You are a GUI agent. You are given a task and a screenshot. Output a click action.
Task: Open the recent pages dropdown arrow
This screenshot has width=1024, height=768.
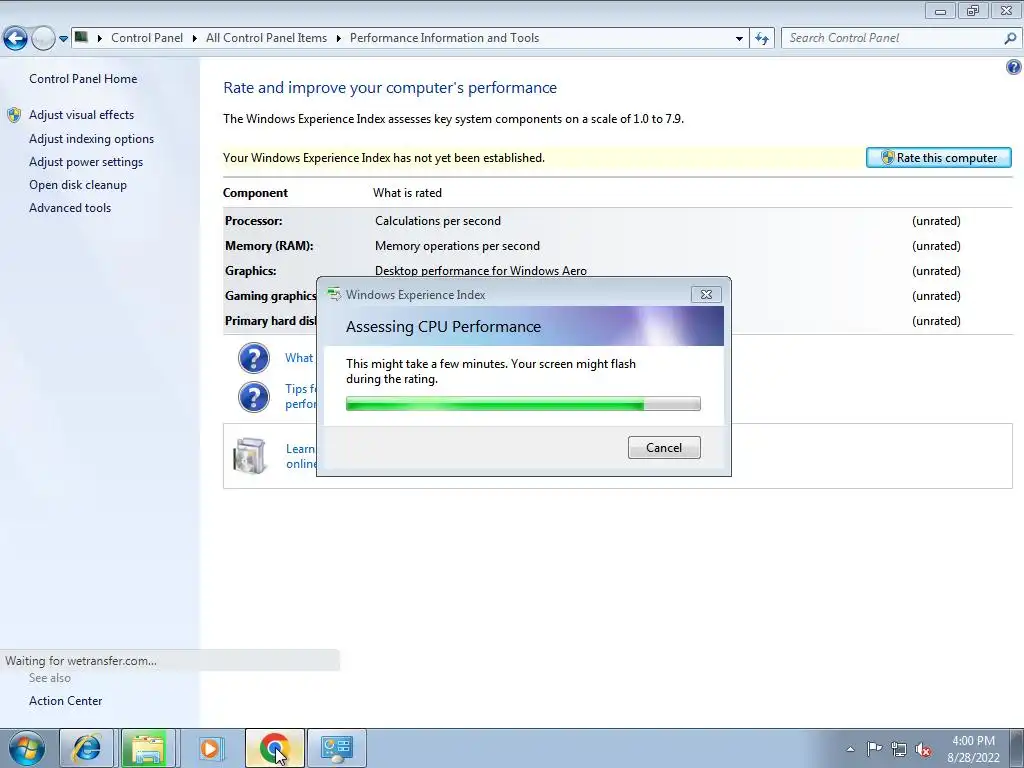(63, 39)
